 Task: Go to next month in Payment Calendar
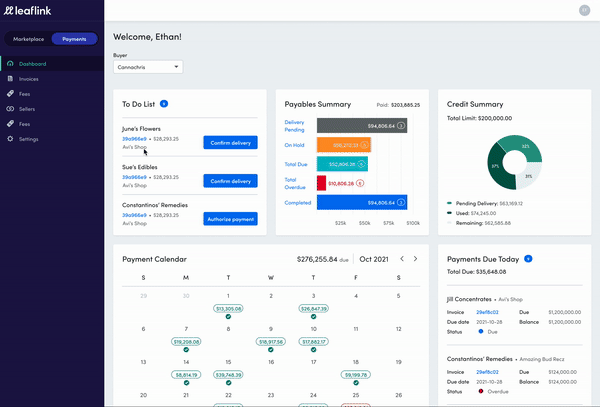(415, 259)
